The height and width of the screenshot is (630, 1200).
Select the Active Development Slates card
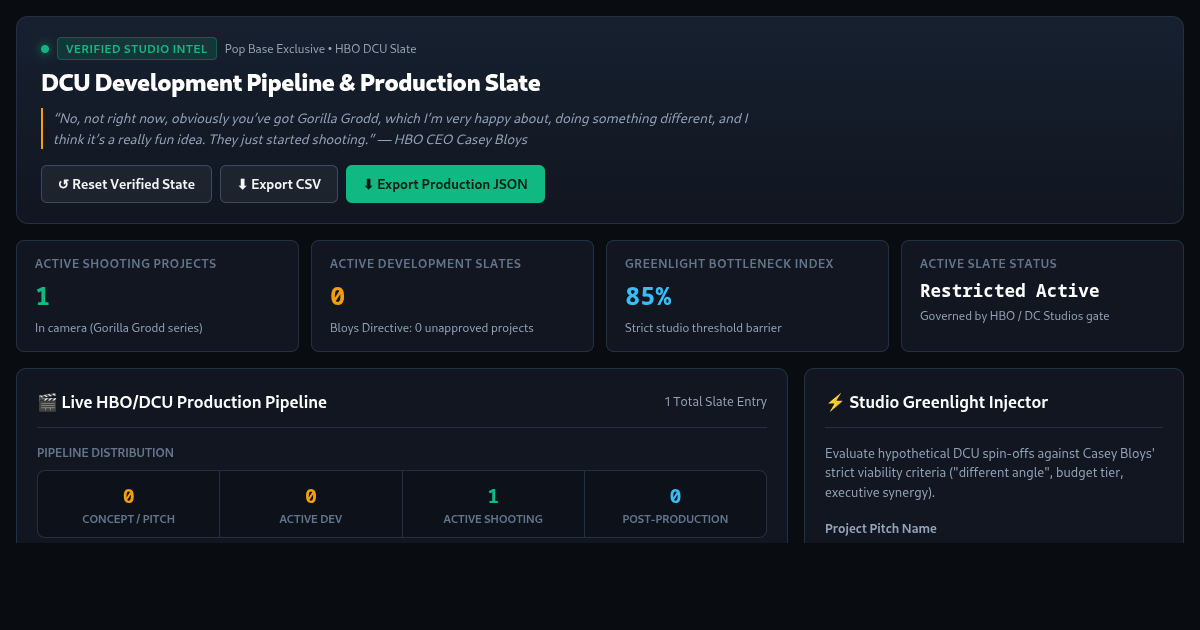[452, 296]
